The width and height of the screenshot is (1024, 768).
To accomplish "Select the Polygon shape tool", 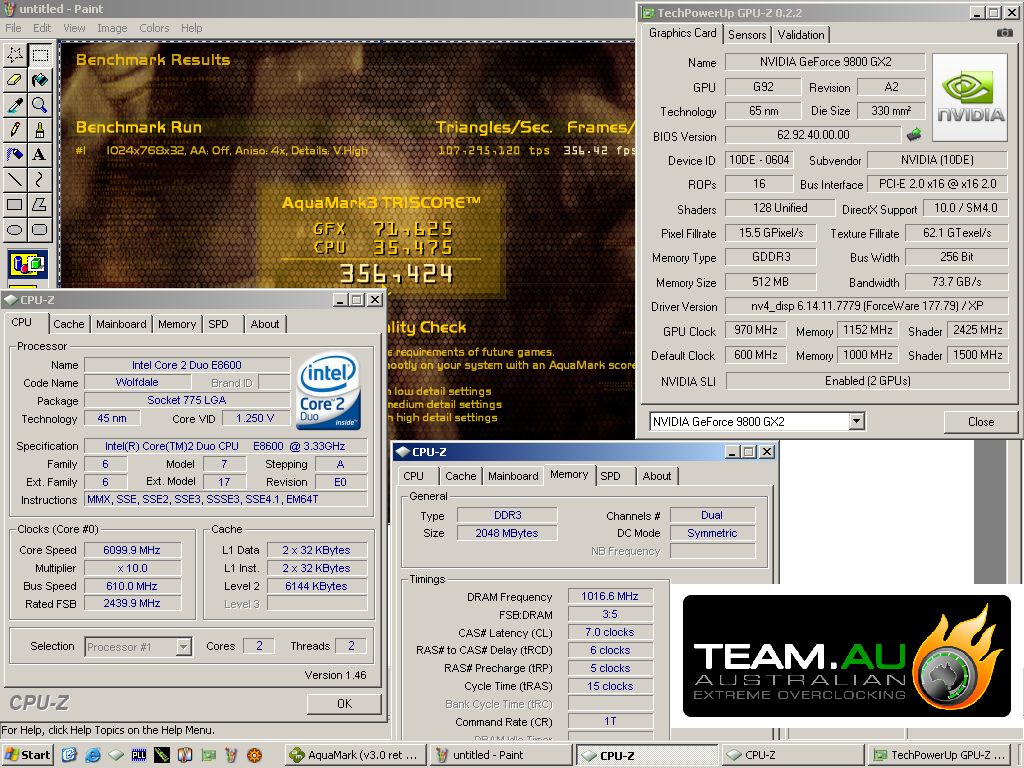I will (40, 204).
